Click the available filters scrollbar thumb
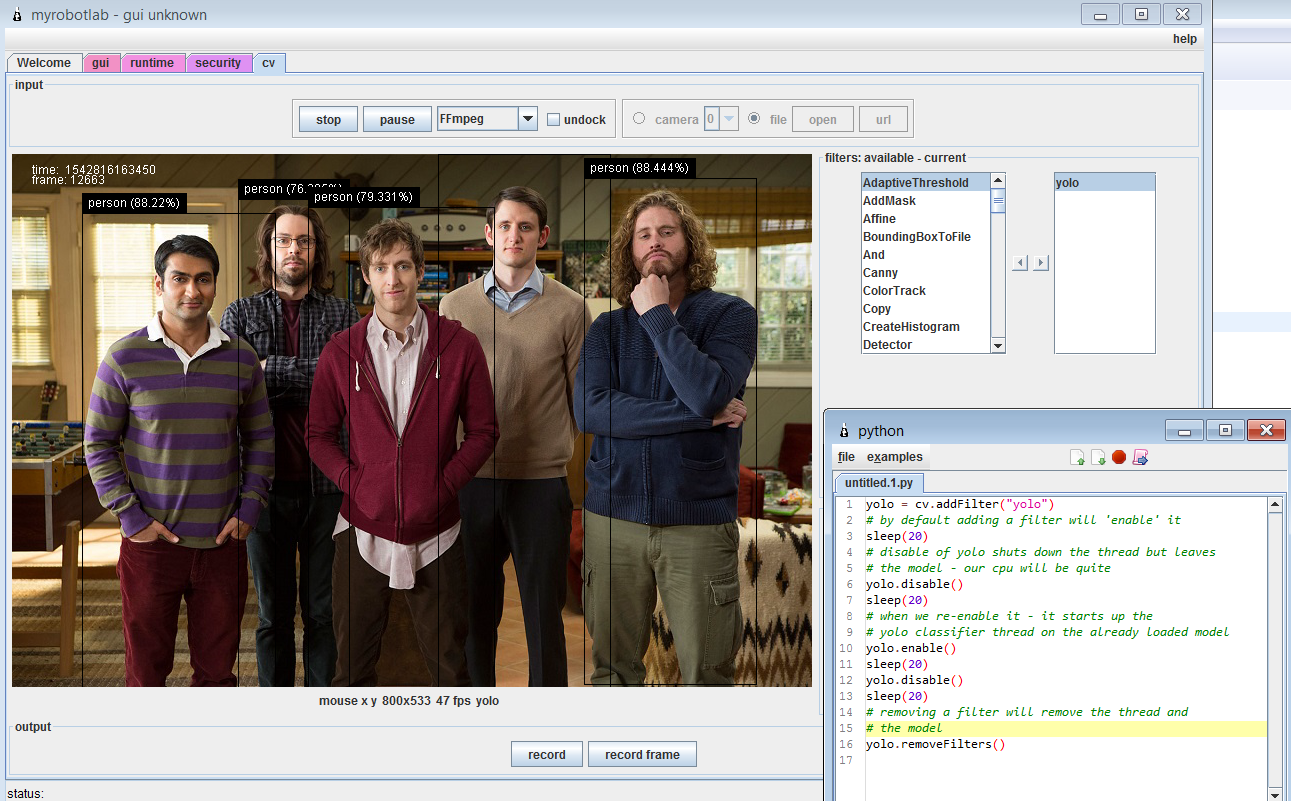 (997, 201)
